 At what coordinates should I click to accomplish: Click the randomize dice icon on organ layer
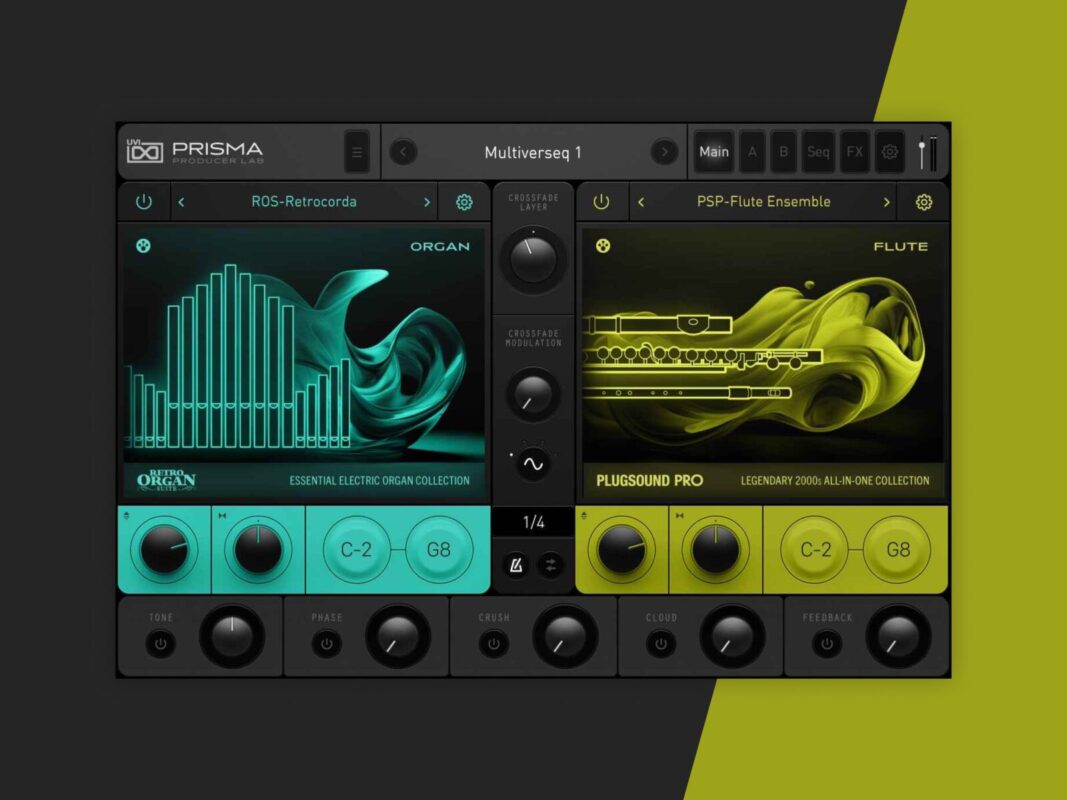(x=143, y=246)
